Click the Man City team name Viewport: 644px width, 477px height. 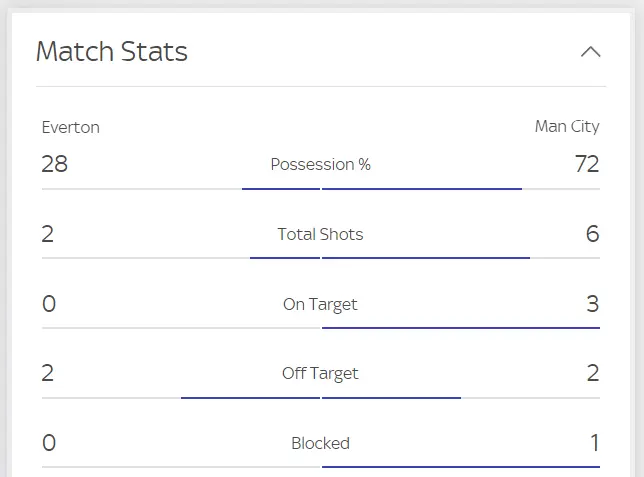tap(567, 127)
